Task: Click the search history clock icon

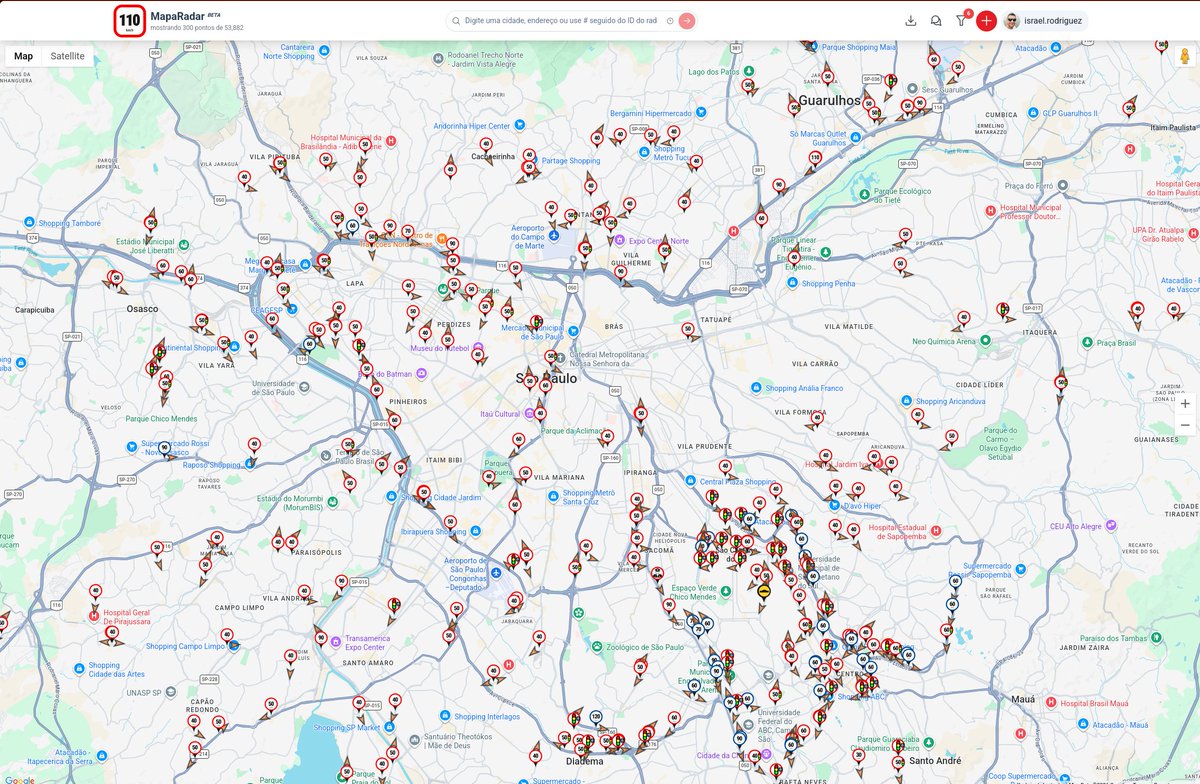Action: coord(670,21)
